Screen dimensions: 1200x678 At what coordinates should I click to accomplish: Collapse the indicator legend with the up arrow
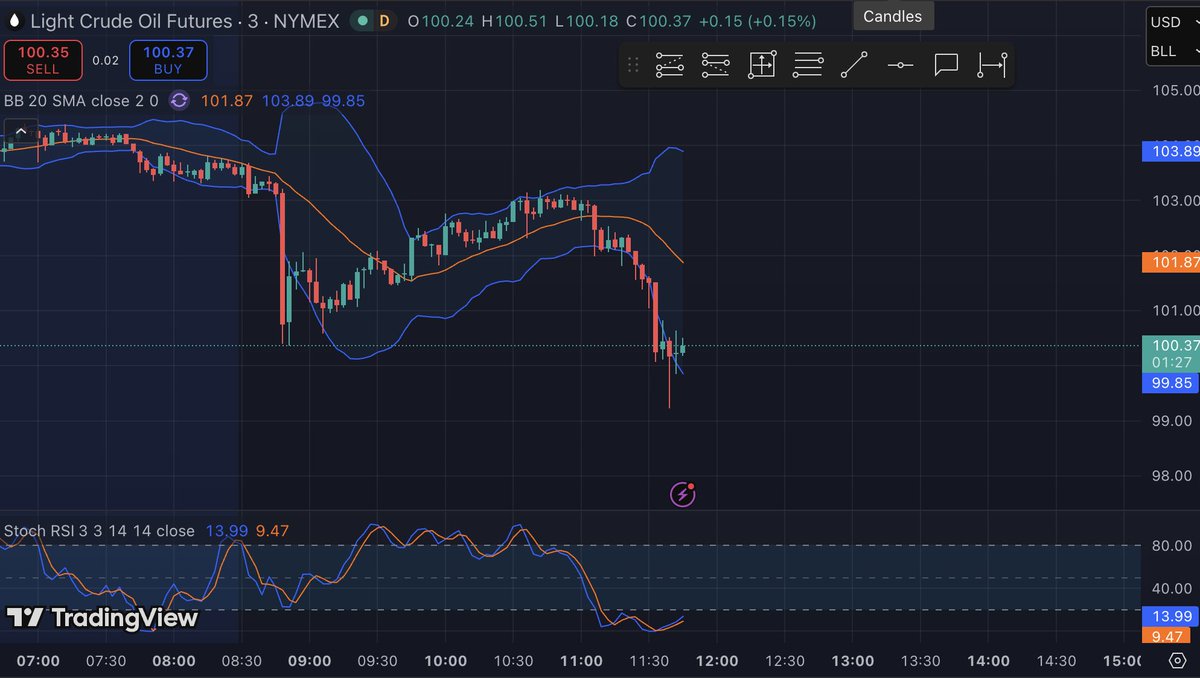21,132
